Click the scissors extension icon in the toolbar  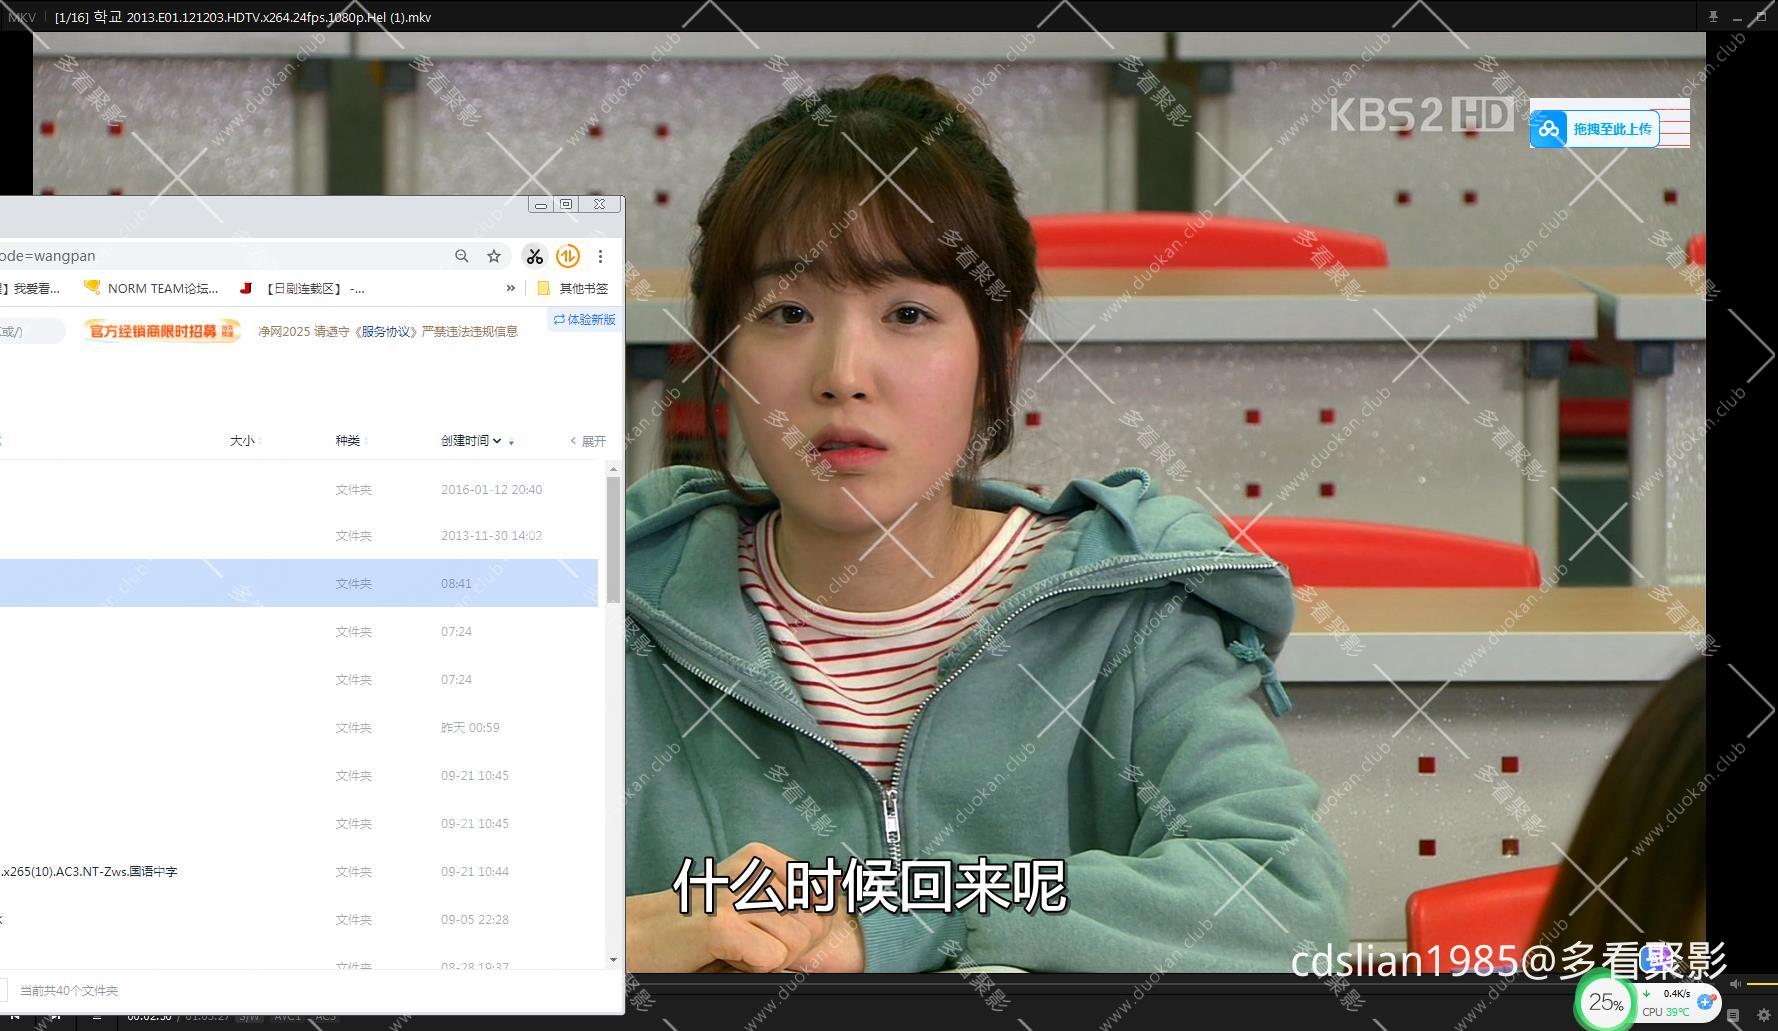(x=535, y=256)
